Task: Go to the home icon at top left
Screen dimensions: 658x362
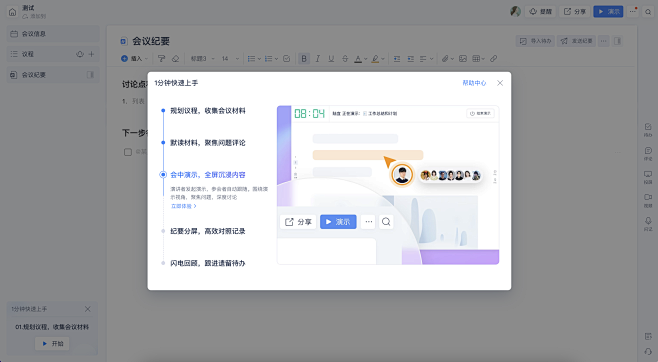Action: click(13, 12)
